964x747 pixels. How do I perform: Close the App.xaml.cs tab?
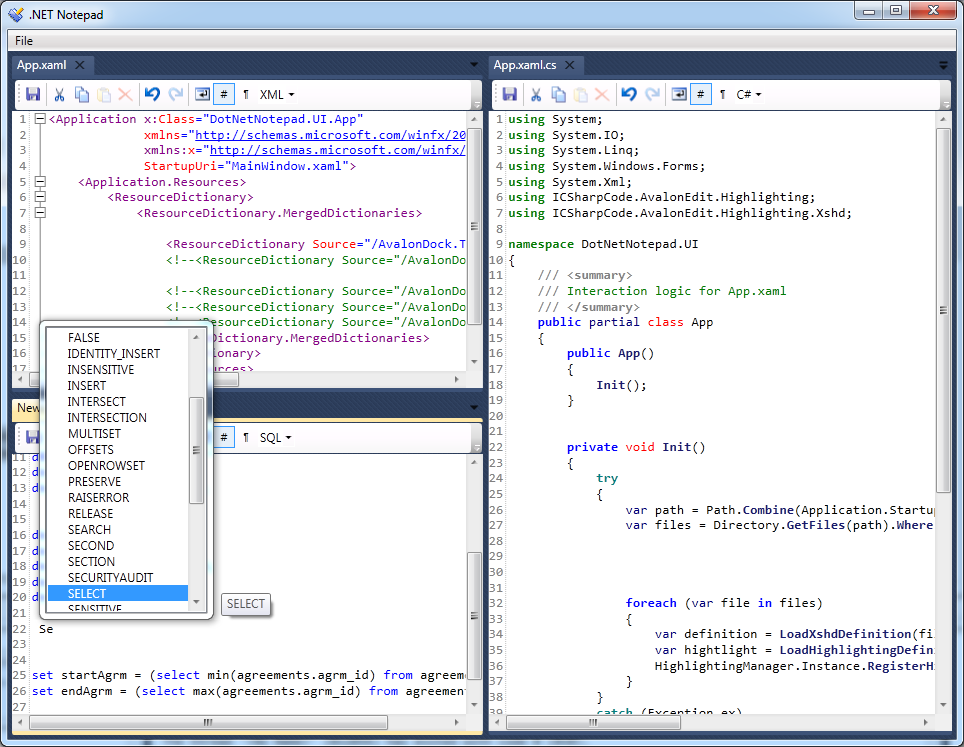point(570,65)
